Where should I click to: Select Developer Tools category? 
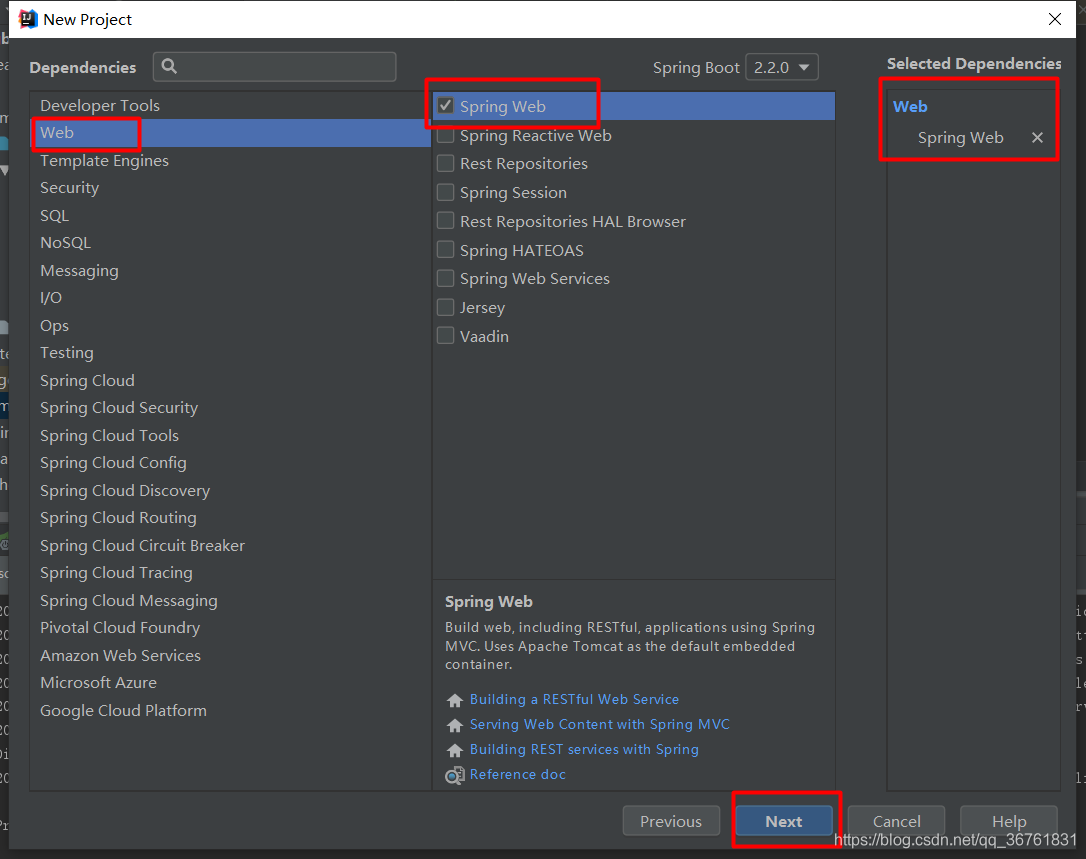(x=230, y=105)
